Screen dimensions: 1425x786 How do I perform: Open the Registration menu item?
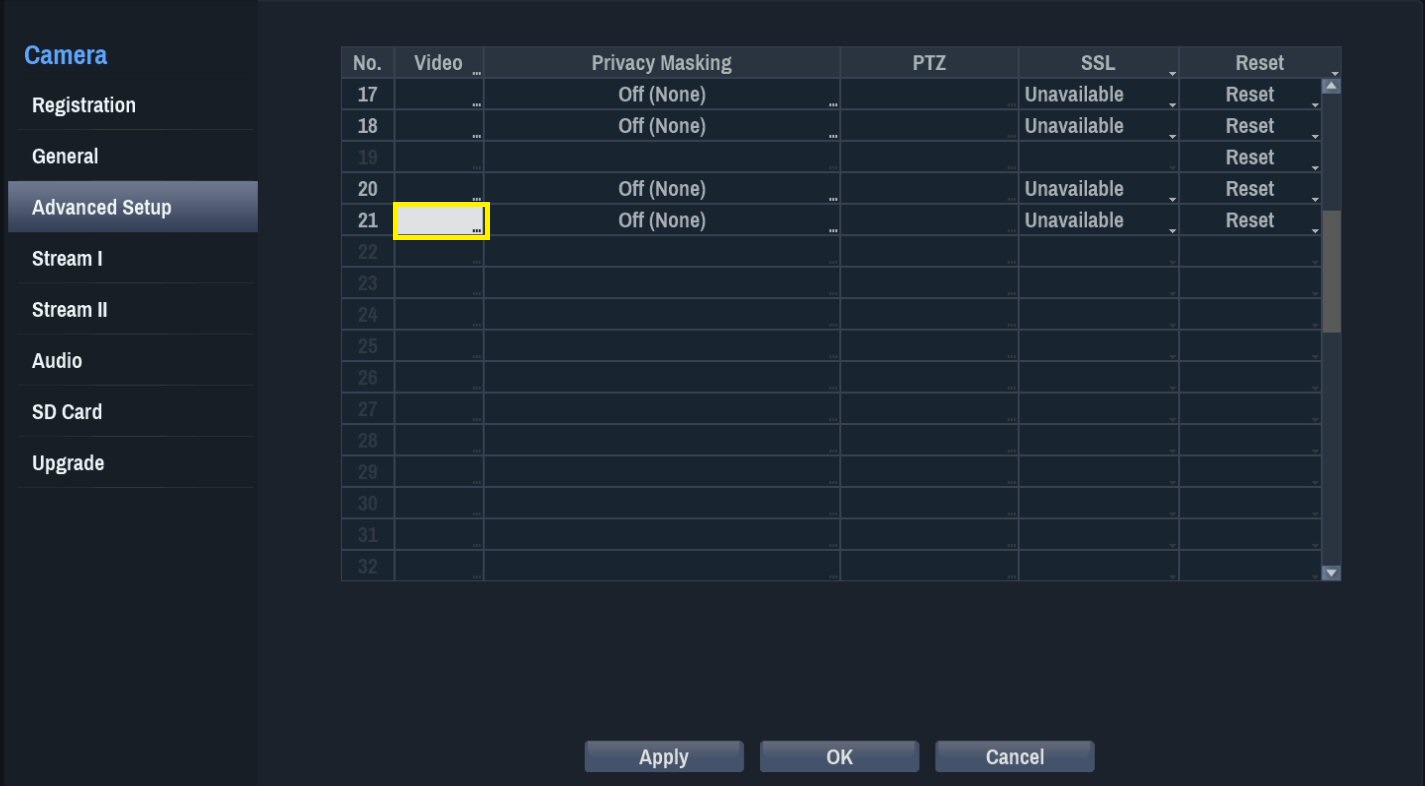point(132,105)
